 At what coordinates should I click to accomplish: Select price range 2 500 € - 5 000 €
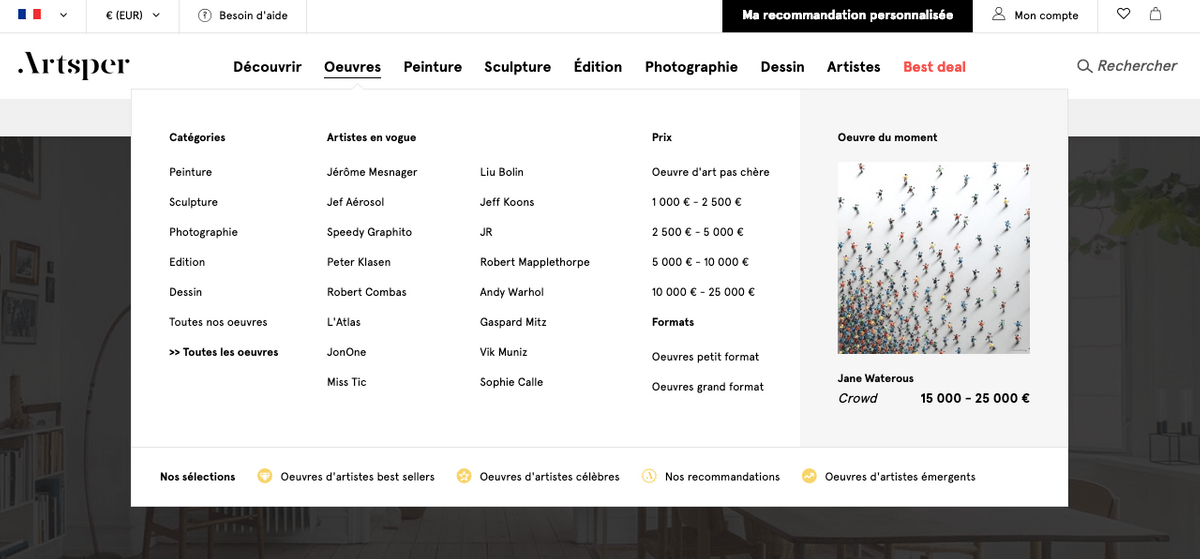click(698, 232)
